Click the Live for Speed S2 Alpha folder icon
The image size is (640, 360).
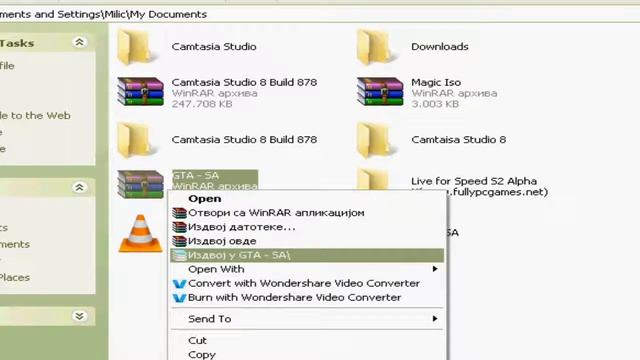[x=372, y=180]
